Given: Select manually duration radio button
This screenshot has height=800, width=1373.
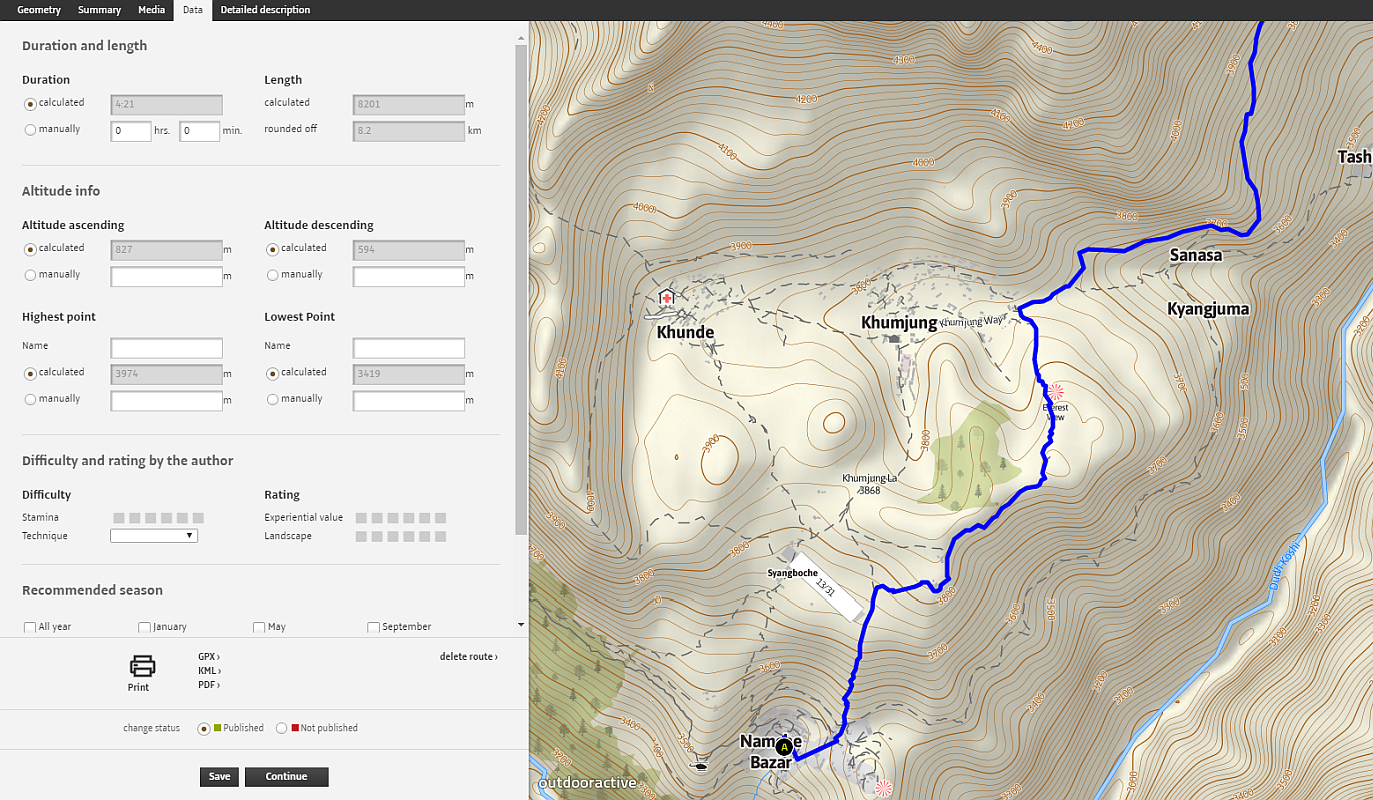Looking at the screenshot, I should 30,130.
